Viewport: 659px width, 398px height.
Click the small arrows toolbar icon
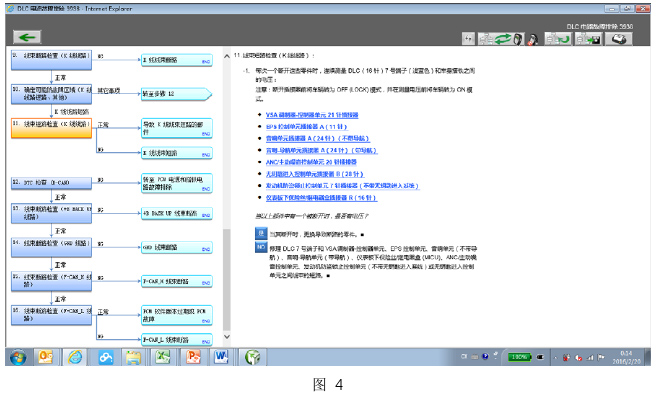click(468, 39)
